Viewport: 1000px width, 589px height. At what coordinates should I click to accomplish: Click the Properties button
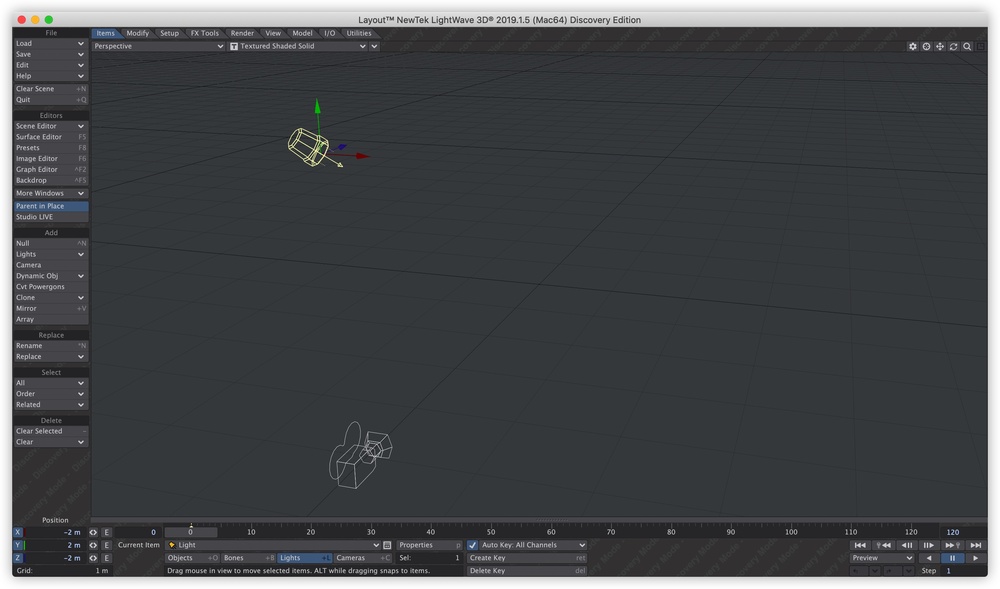[429, 546]
